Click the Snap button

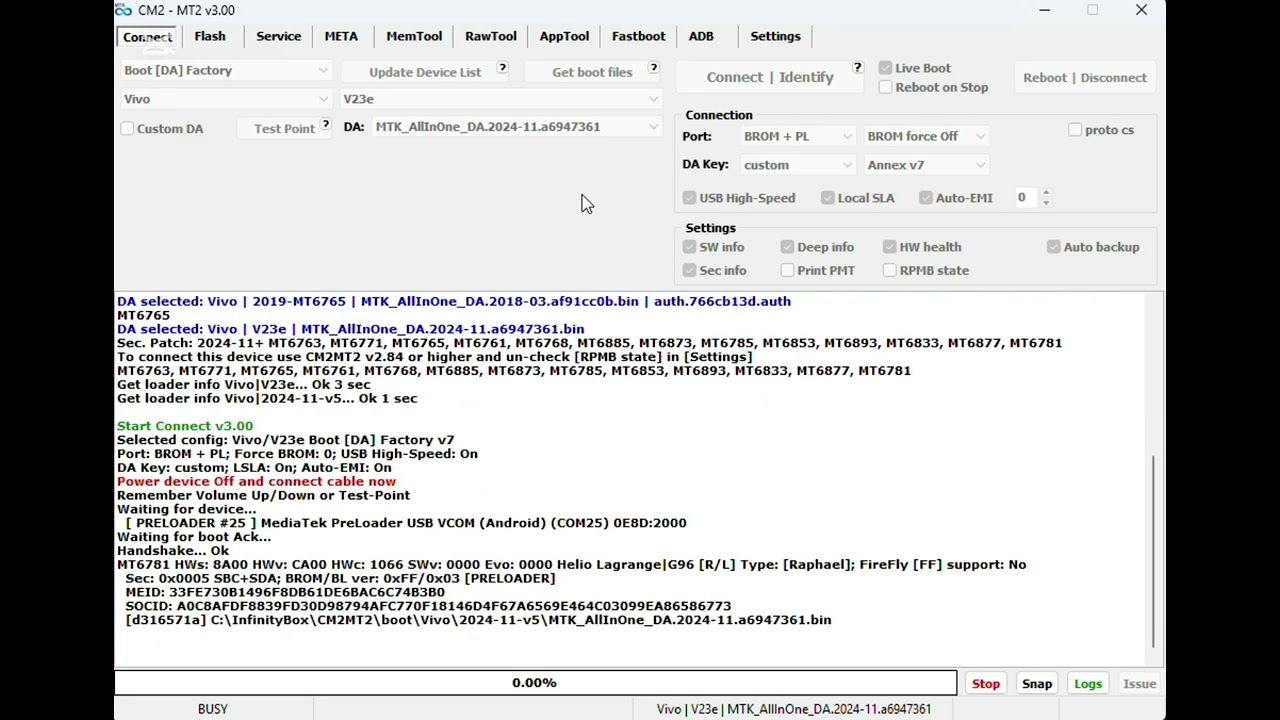(1037, 684)
